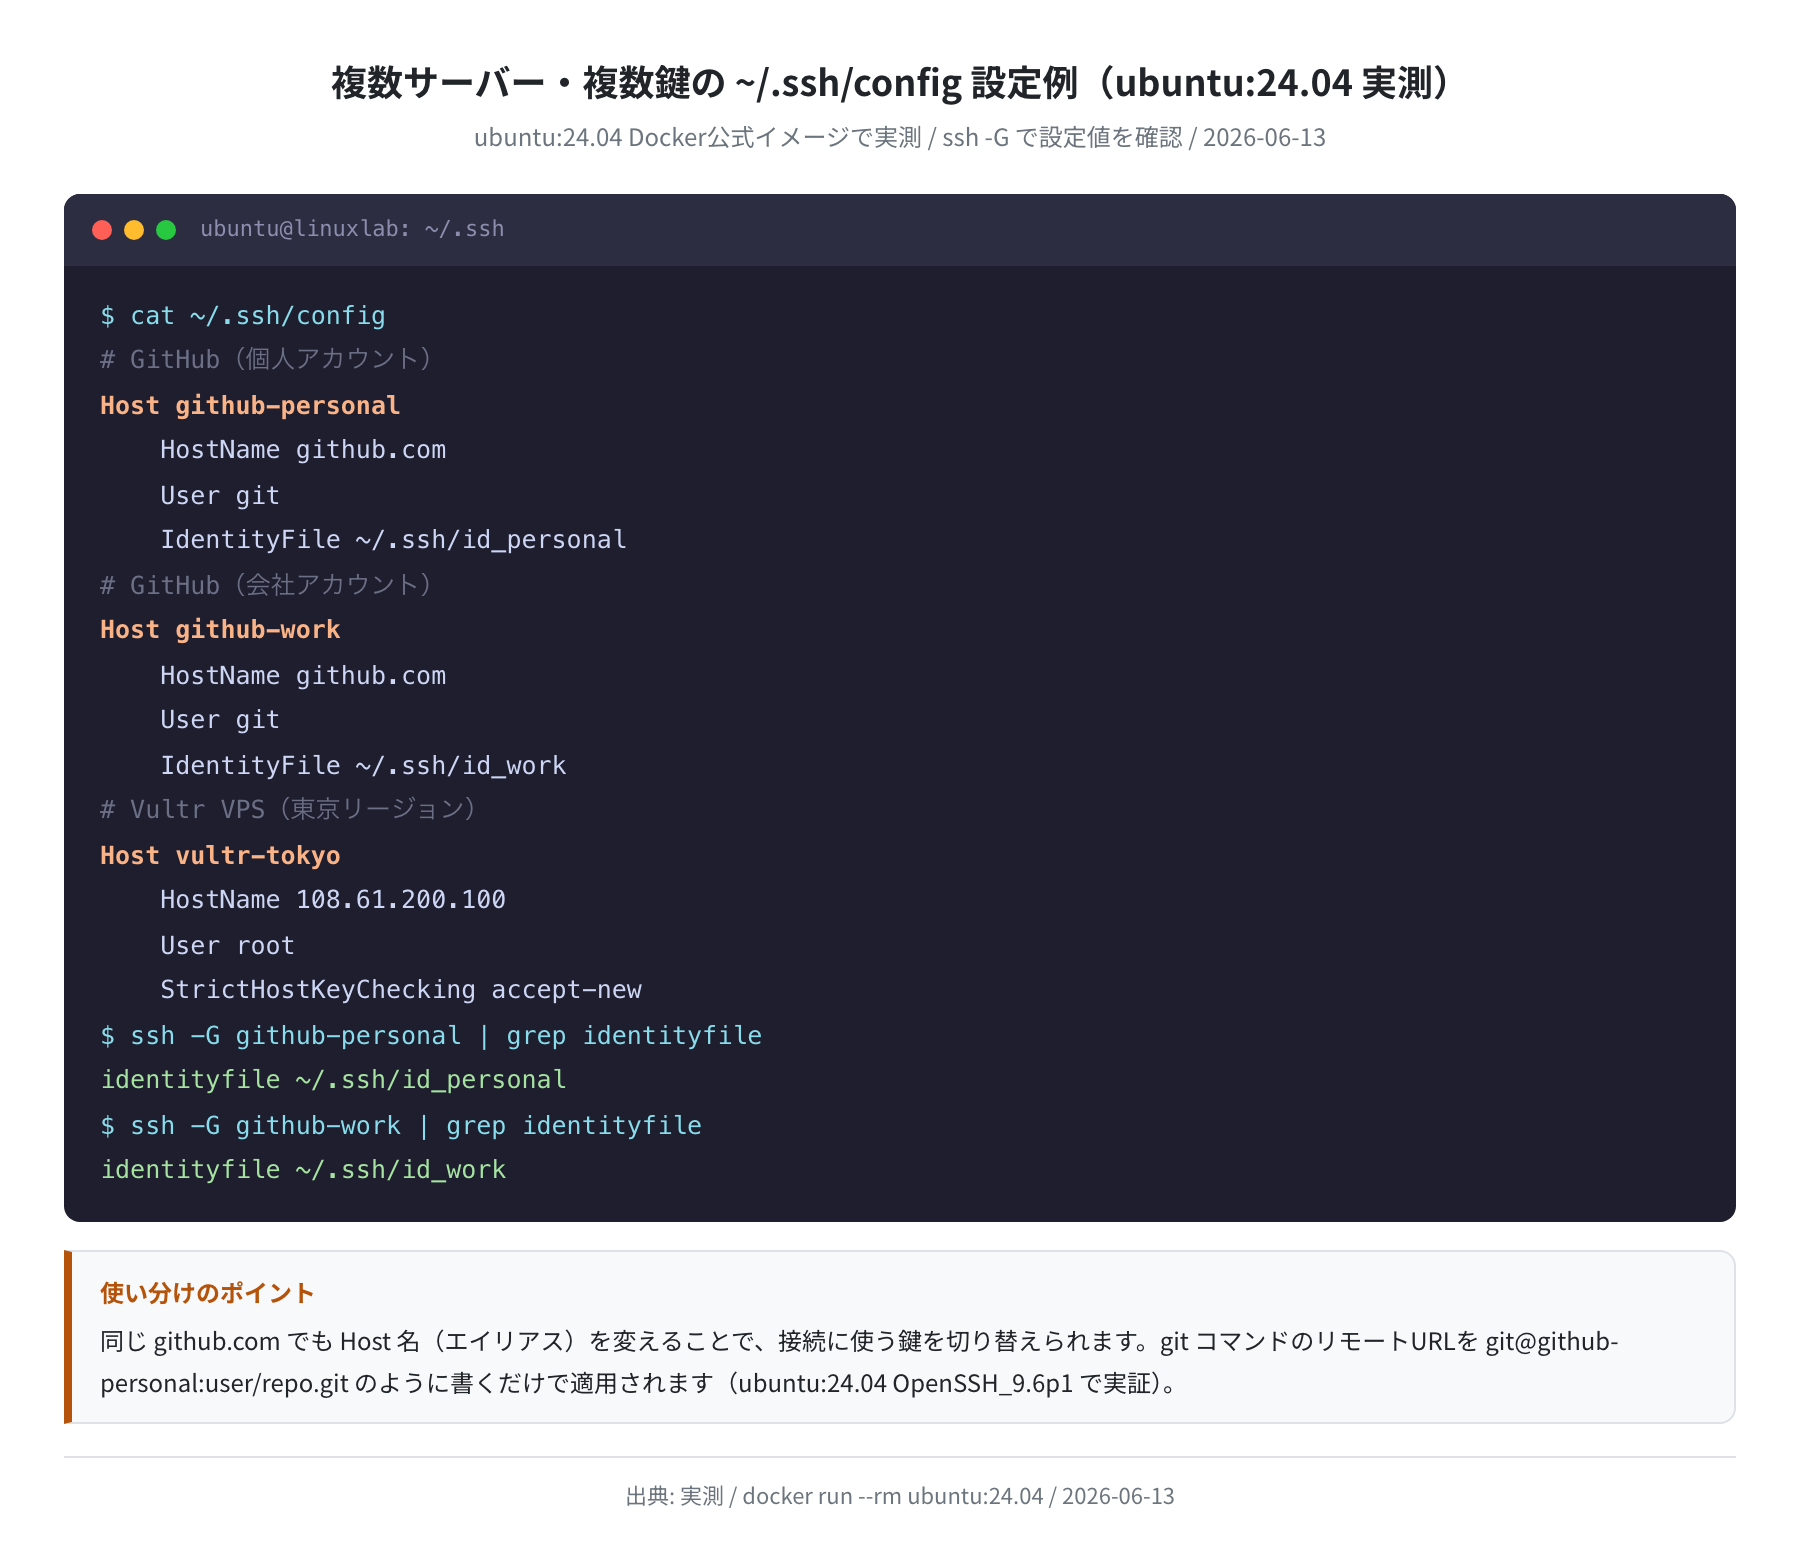Select the line 'Host vultr-tokyo'
The width and height of the screenshot is (1800, 1552).
220,856
